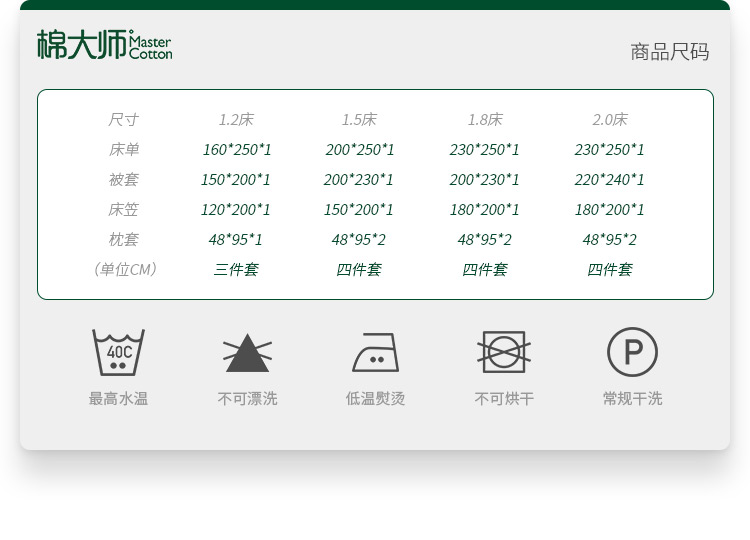750x540 pixels.
Task: Click the do-not-tumble-dry icon
Action: click(504, 353)
